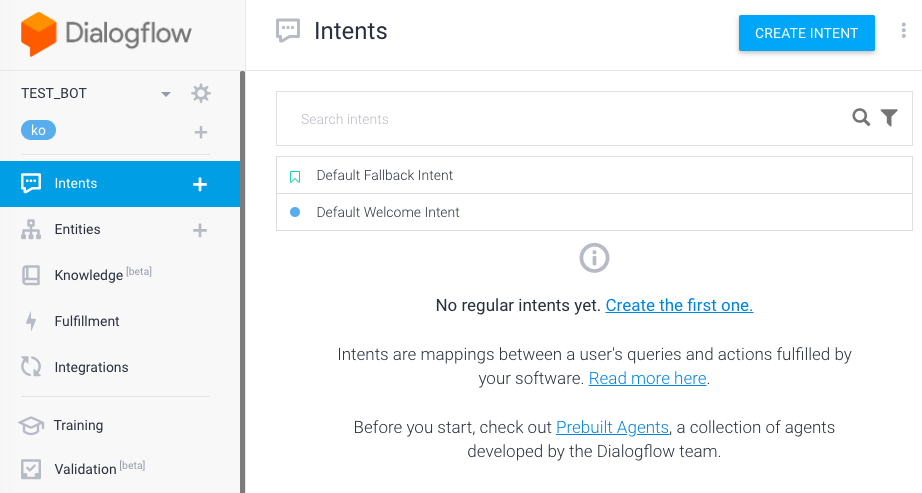The width and height of the screenshot is (922, 493).
Task: Click the Entities hierarchy icon
Action: coord(31,229)
